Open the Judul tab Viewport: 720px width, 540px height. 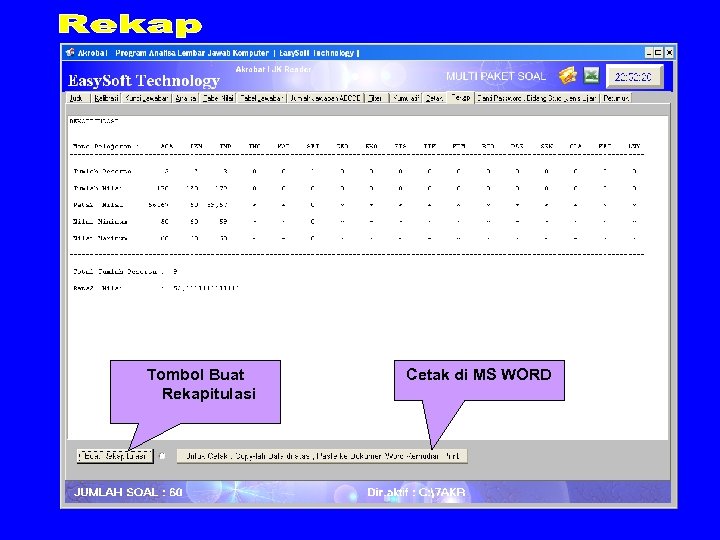point(76,98)
